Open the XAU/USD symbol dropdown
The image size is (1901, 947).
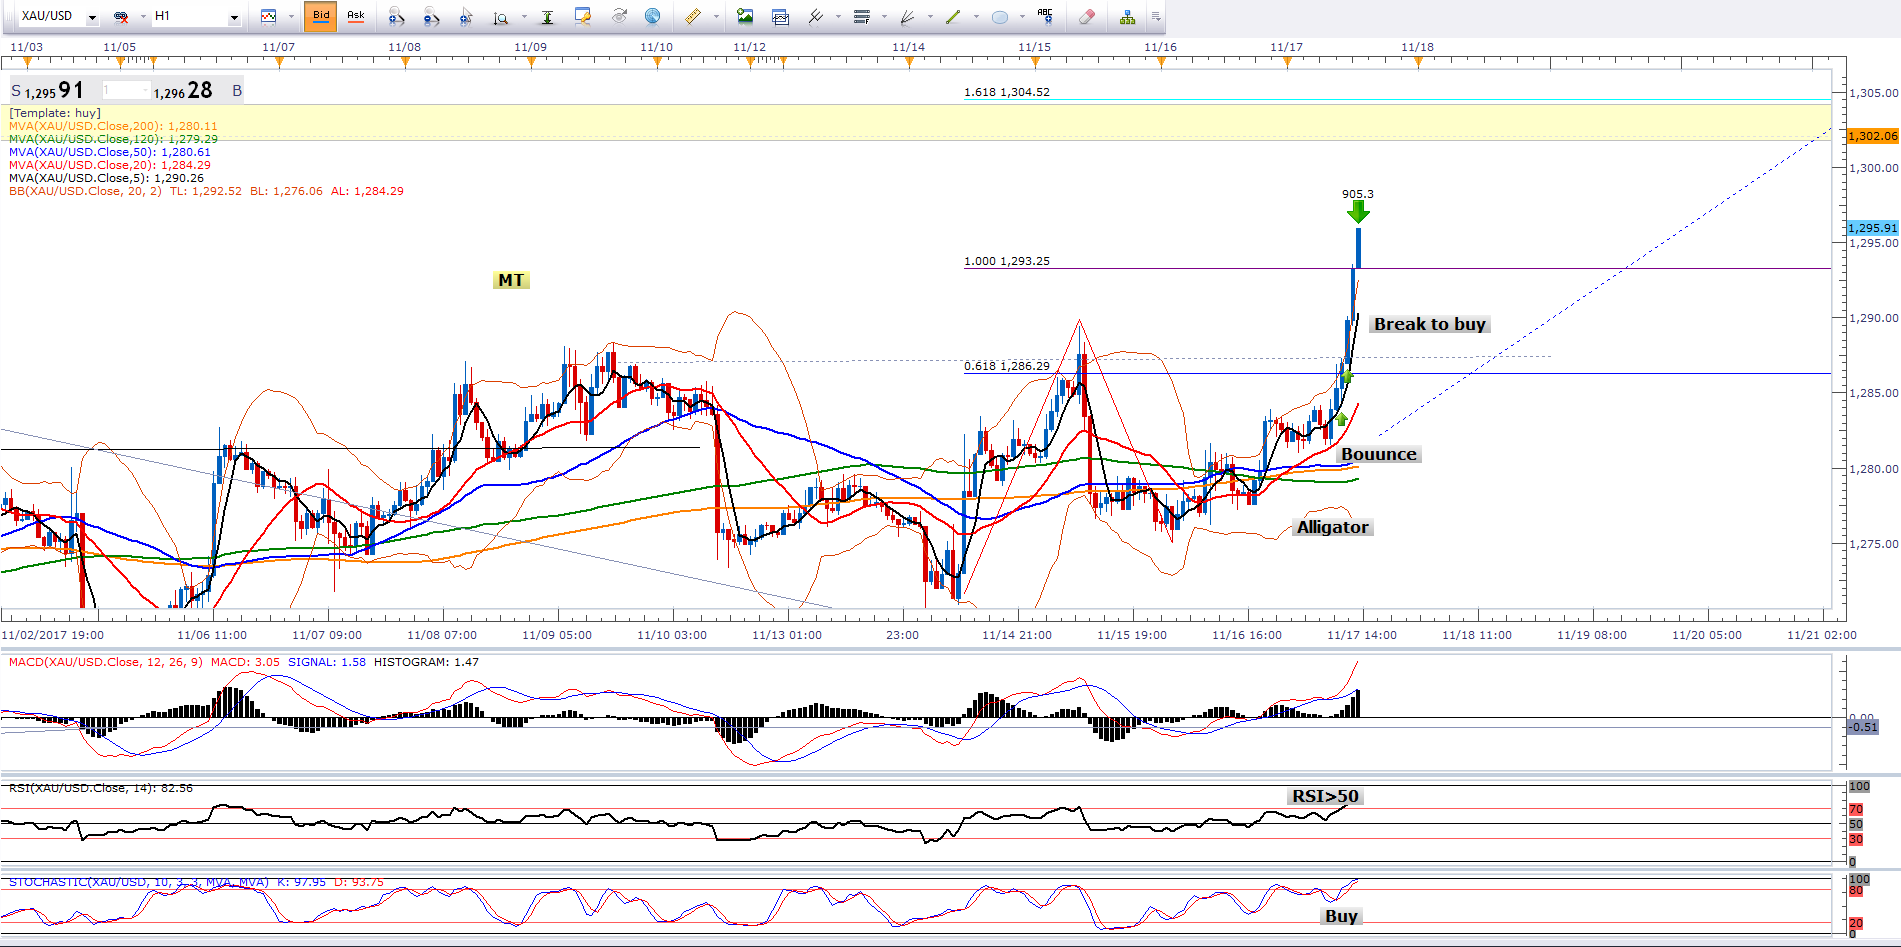click(92, 17)
